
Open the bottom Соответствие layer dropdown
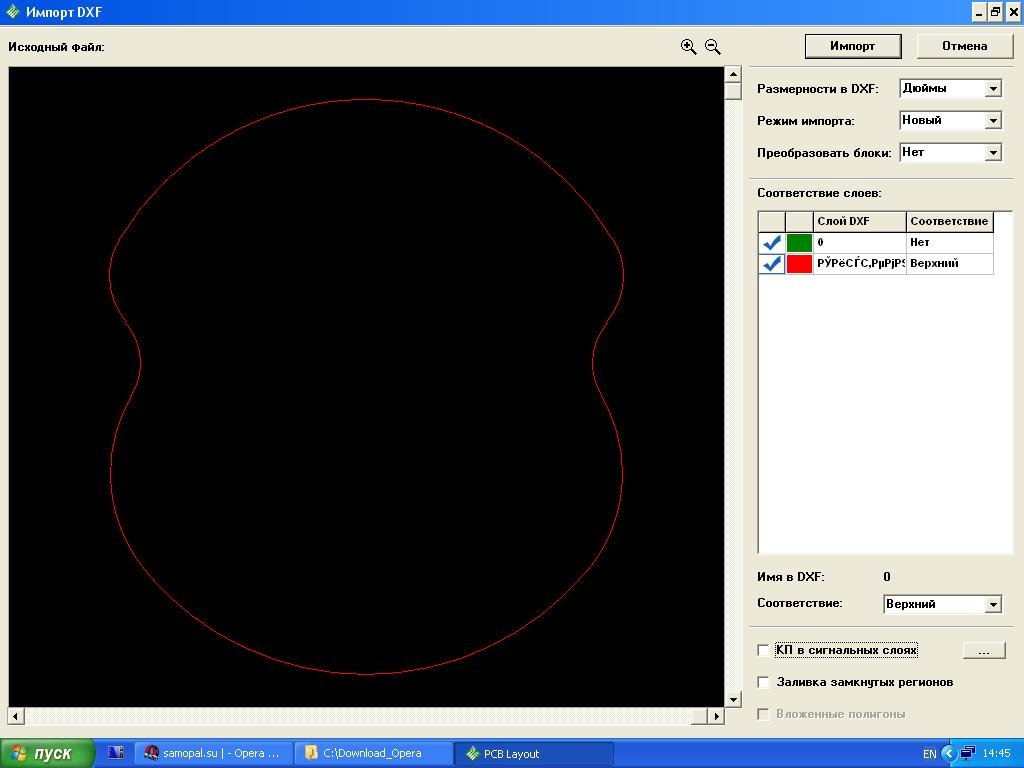(993, 605)
